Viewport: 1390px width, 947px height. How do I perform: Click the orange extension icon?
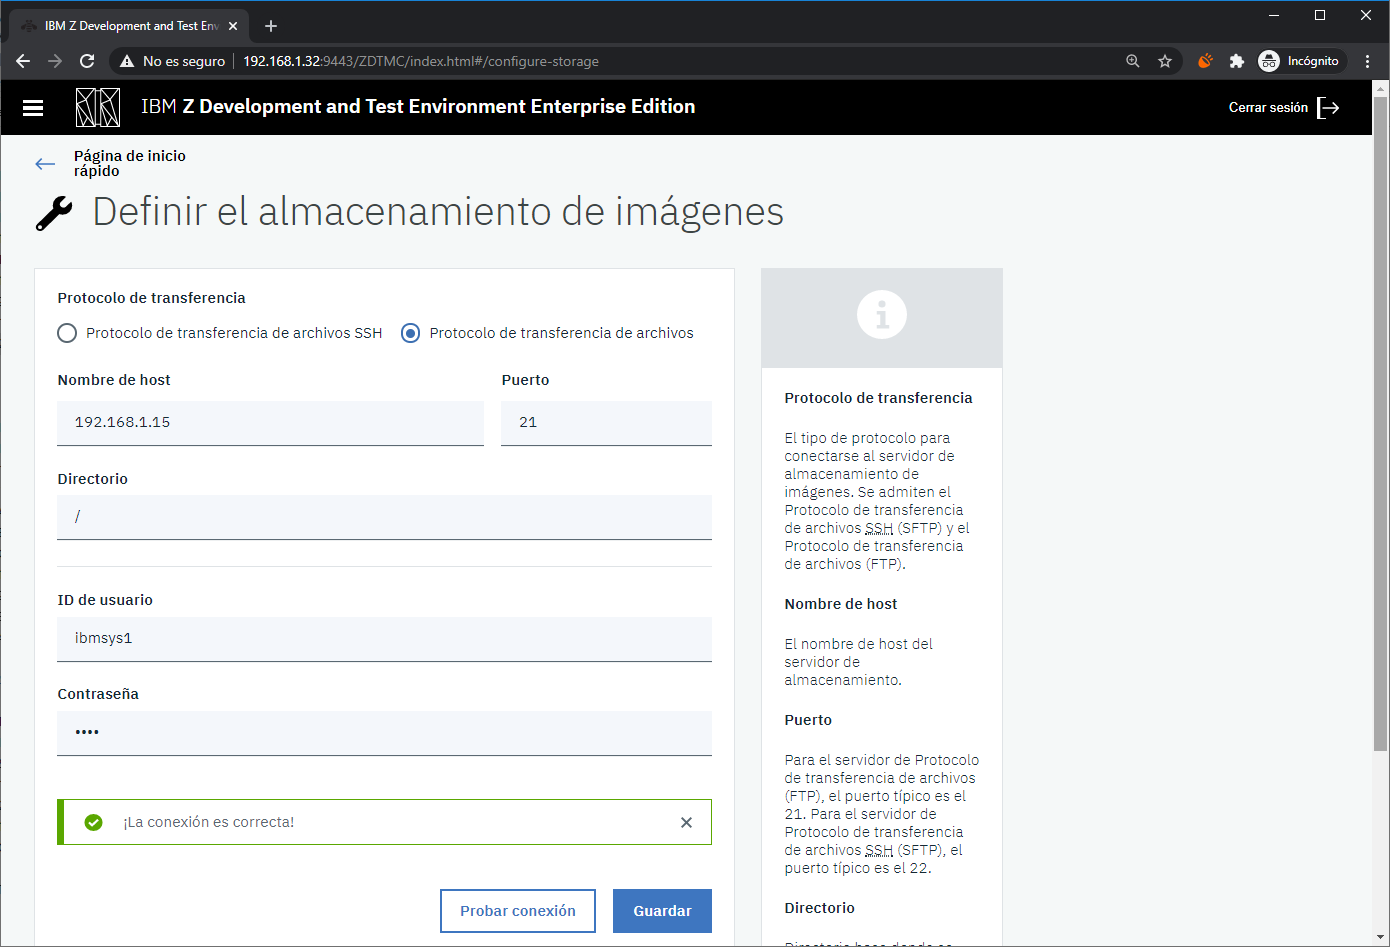coord(1205,61)
